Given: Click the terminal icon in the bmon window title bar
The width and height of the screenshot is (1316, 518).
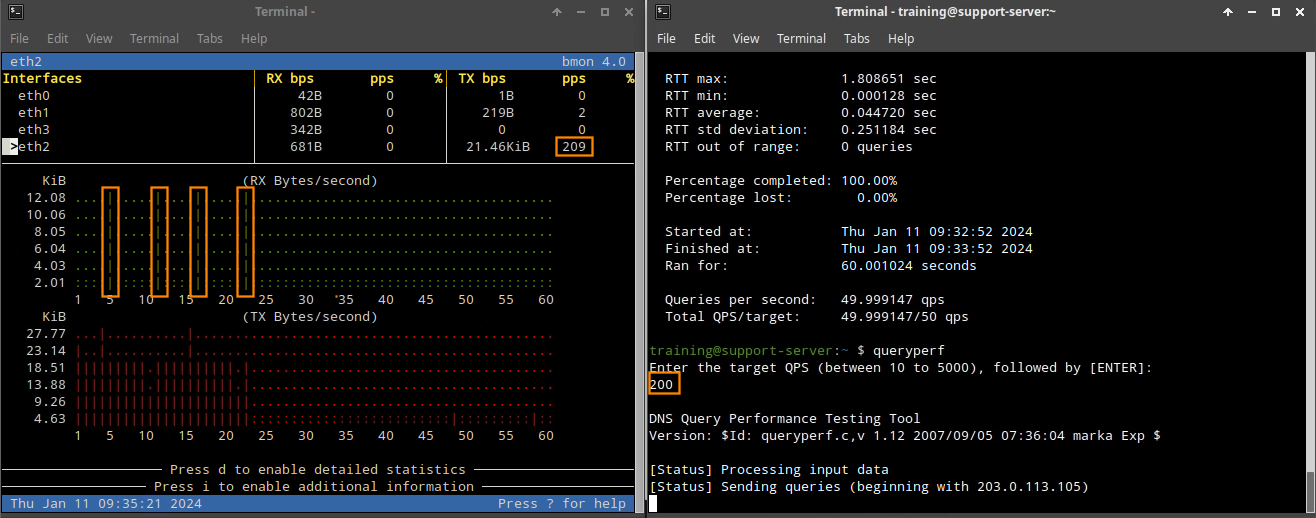Looking at the screenshot, I should tap(14, 12).
